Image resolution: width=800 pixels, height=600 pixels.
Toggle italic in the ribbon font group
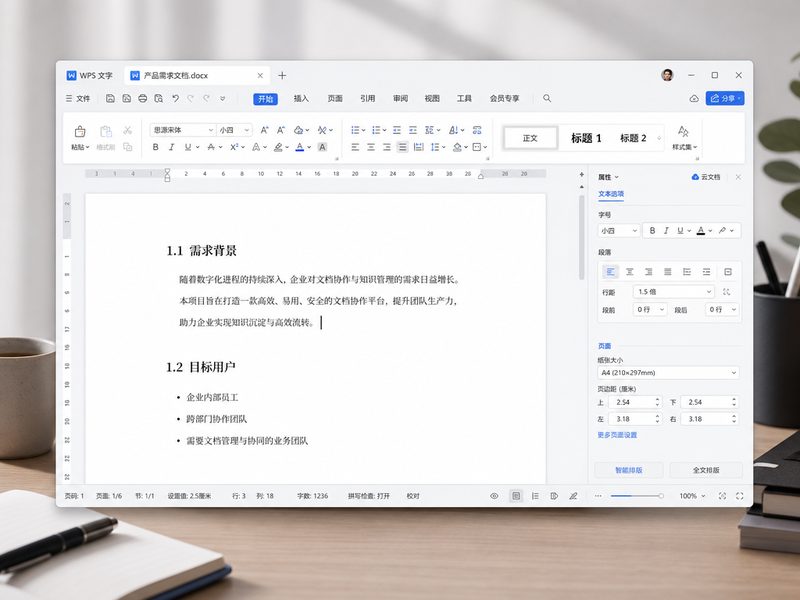[171, 147]
